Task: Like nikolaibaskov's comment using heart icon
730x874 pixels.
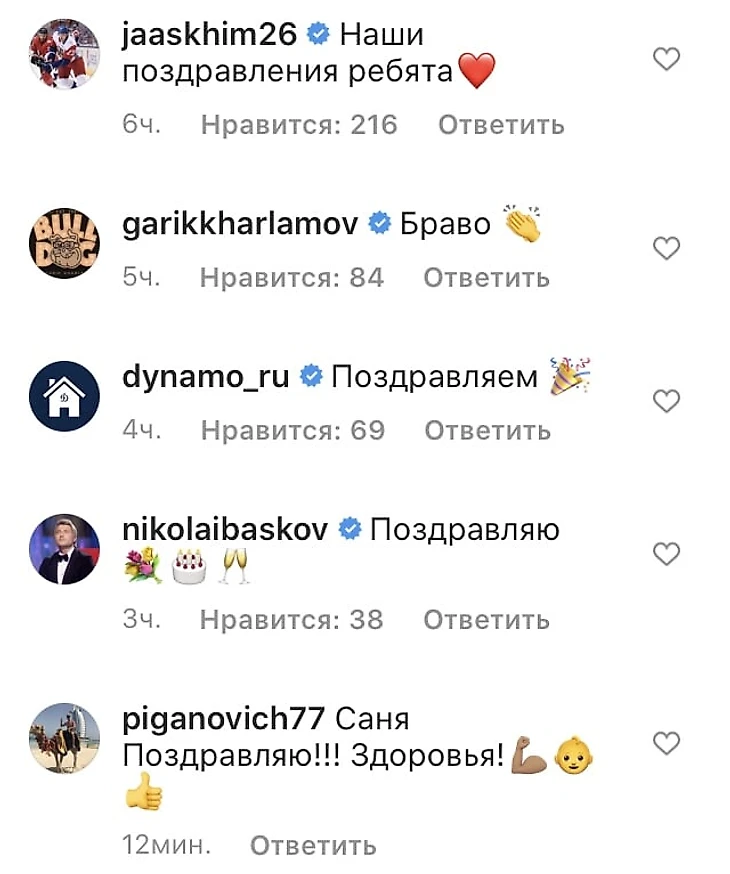Action: [x=666, y=553]
